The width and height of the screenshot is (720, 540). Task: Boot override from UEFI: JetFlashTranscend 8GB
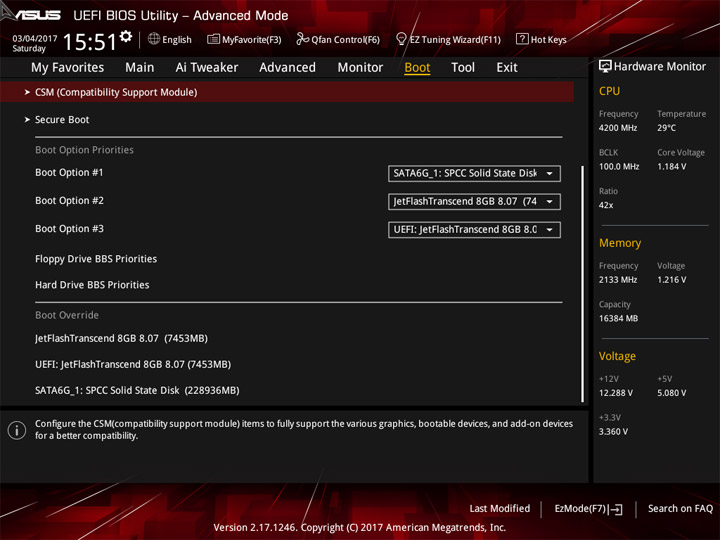click(133, 365)
